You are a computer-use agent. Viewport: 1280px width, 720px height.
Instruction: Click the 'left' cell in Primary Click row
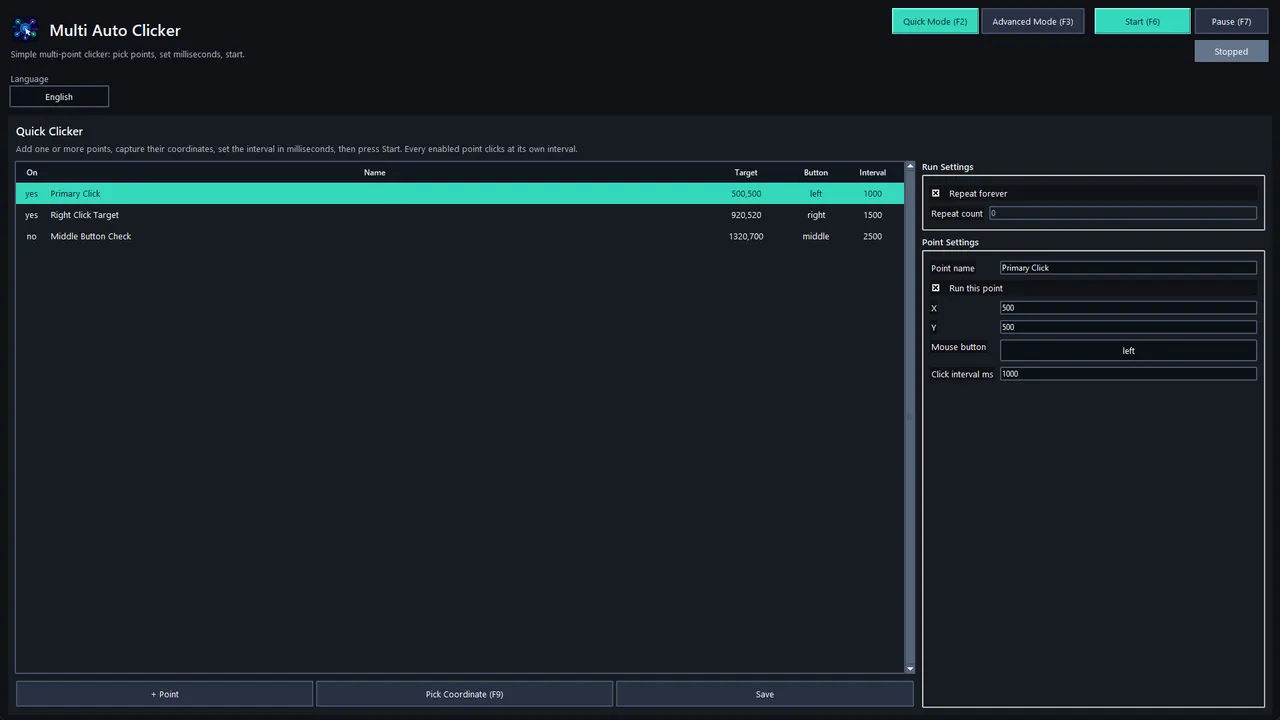pyautogui.click(x=816, y=194)
